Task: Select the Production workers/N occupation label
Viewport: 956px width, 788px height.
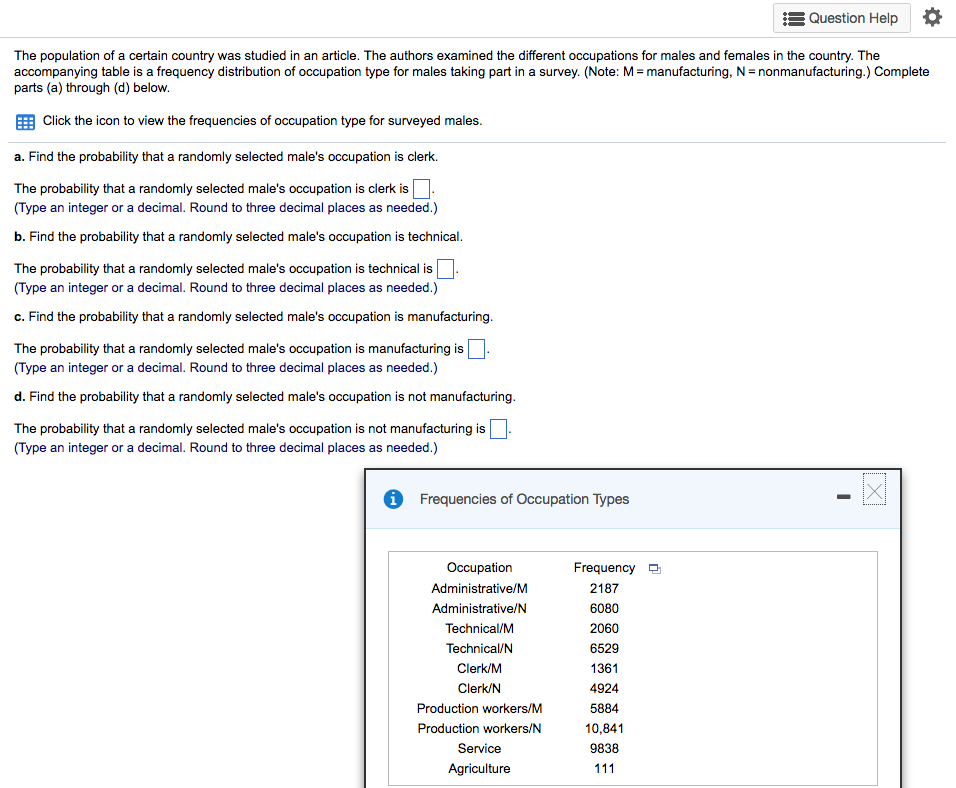Action: coord(479,729)
